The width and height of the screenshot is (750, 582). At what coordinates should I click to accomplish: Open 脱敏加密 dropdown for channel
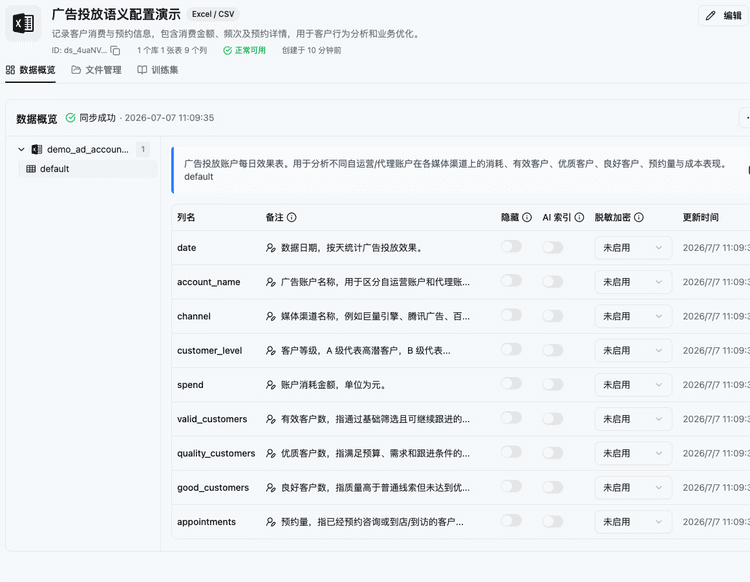(x=633, y=316)
